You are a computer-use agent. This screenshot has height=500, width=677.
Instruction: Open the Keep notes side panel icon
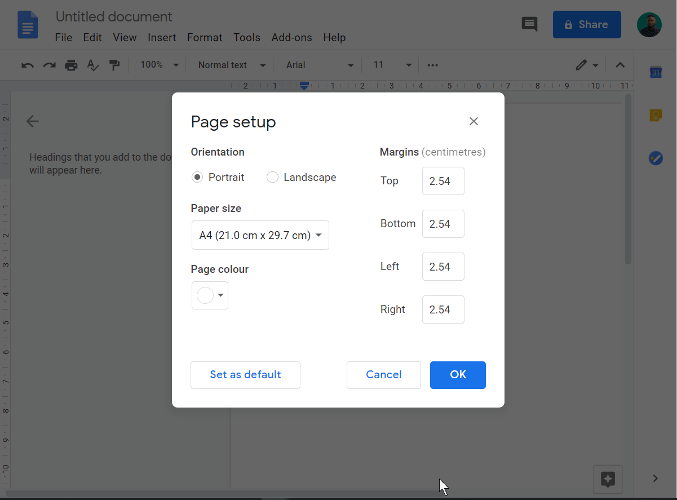[x=656, y=115]
